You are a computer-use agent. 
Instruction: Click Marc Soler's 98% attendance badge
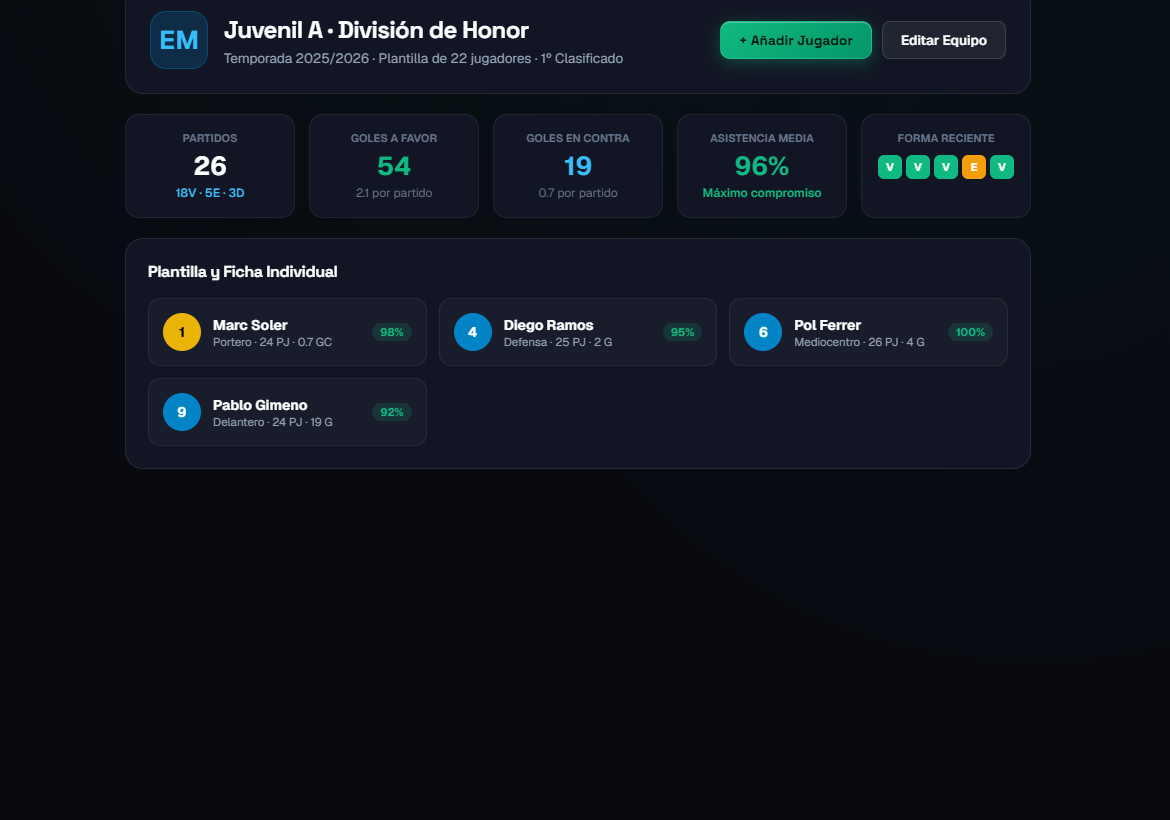392,332
